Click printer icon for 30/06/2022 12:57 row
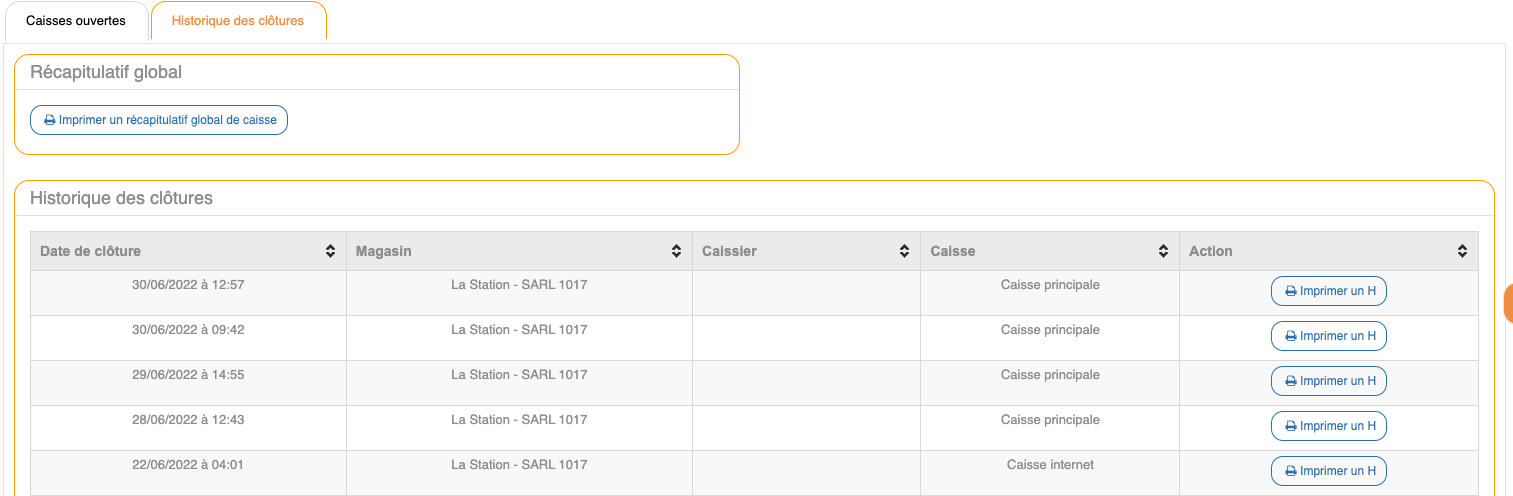Screen dimensions: 1513x496 pyautogui.click(x=1290, y=291)
